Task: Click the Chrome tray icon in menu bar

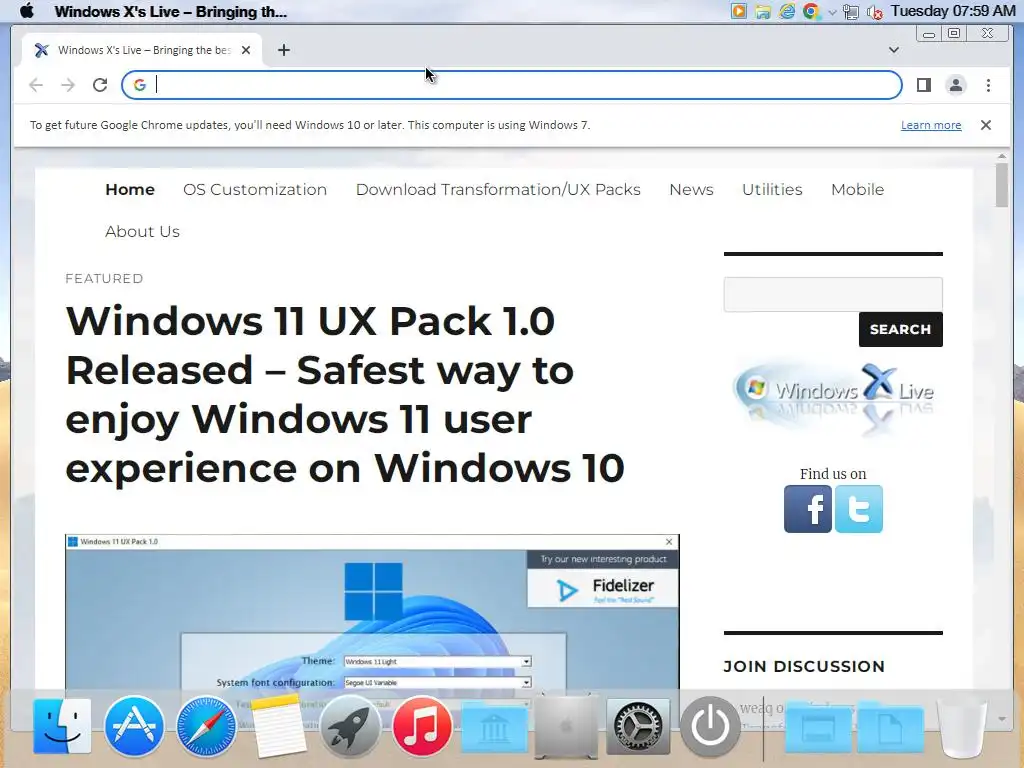Action: (812, 11)
